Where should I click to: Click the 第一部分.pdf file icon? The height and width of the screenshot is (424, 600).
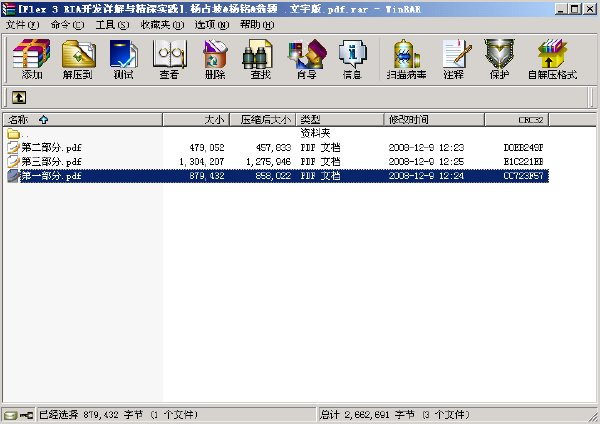click(x=13, y=176)
